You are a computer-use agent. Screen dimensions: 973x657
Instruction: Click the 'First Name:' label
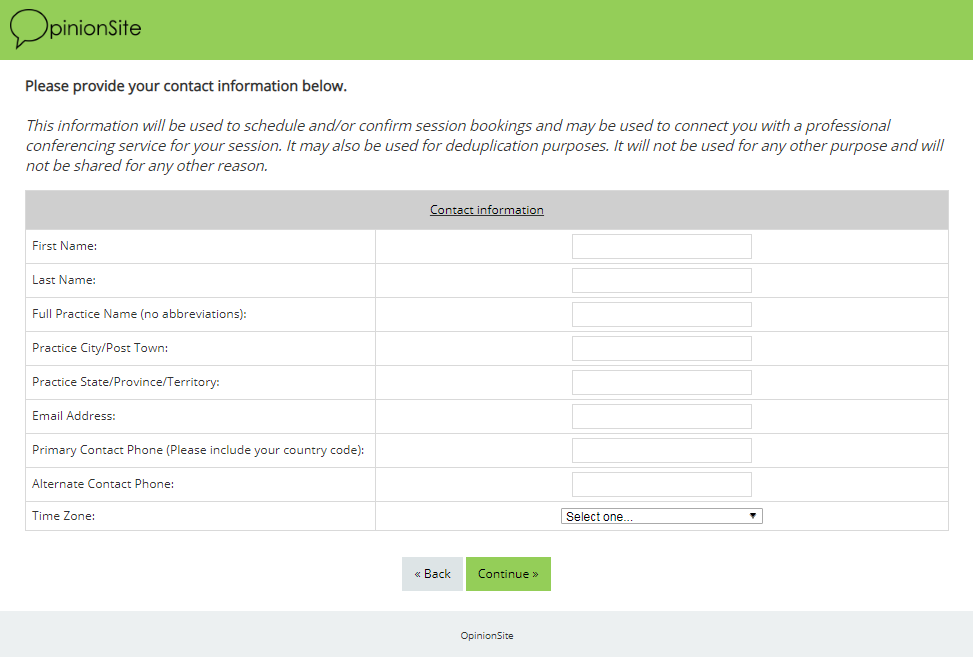point(65,246)
